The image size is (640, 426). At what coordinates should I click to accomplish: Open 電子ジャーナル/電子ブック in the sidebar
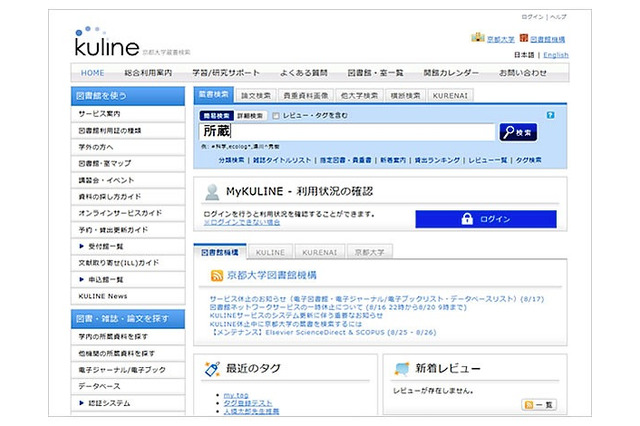tap(128, 370)
